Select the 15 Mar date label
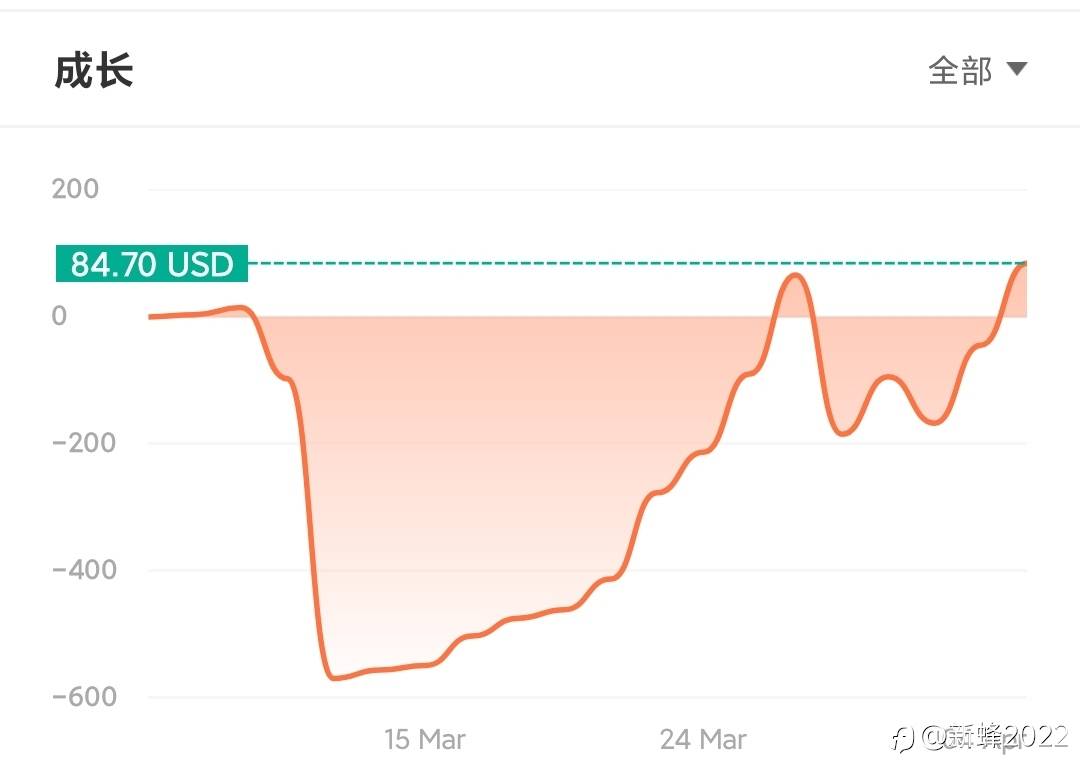 coord(424,739)
